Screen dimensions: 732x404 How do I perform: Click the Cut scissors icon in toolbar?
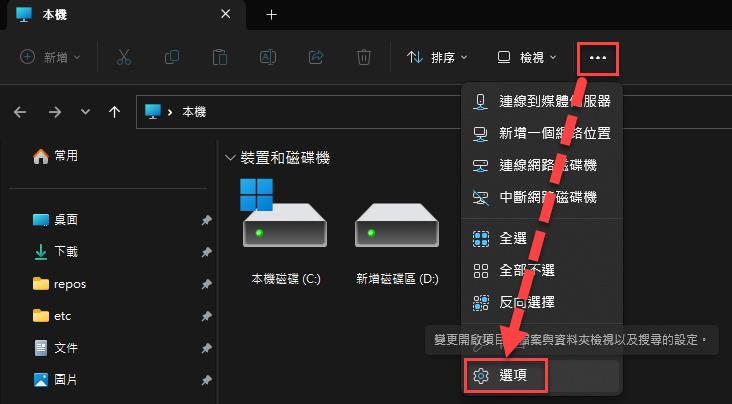[x=124, y=57]
